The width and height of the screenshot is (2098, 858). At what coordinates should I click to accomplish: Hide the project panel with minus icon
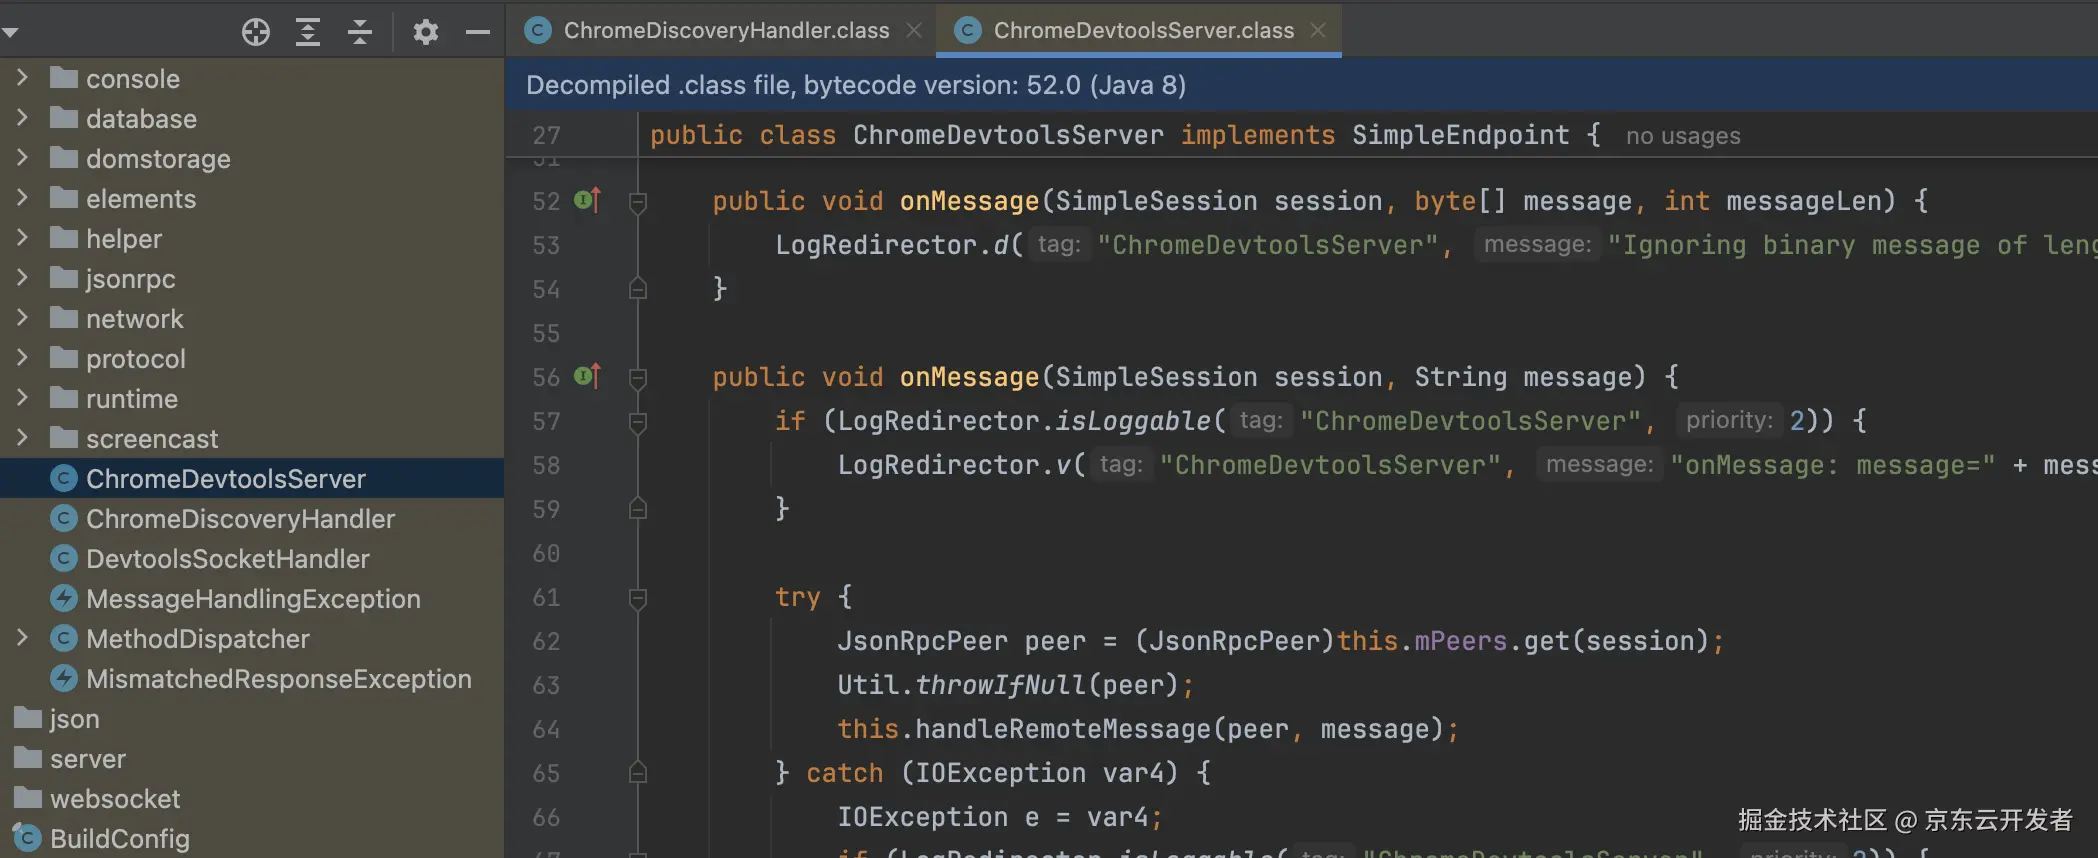tap(478, 32)
